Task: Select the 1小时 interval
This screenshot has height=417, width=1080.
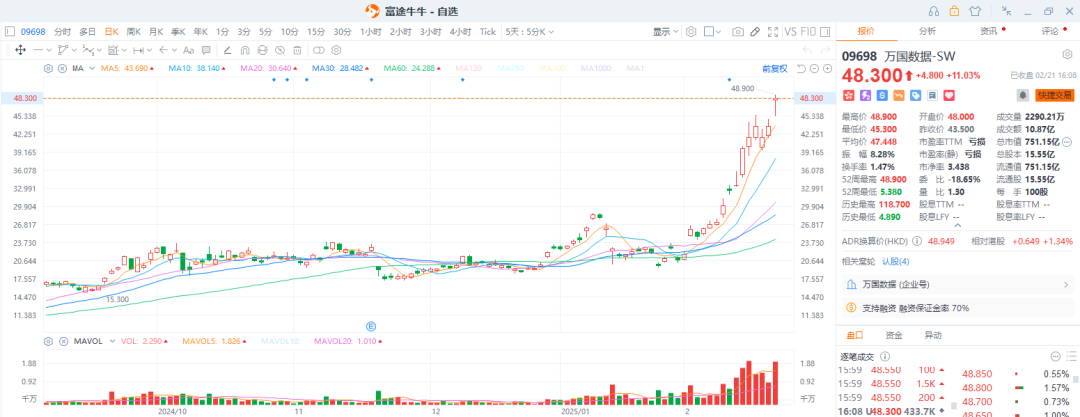Action: pos(370,32)
